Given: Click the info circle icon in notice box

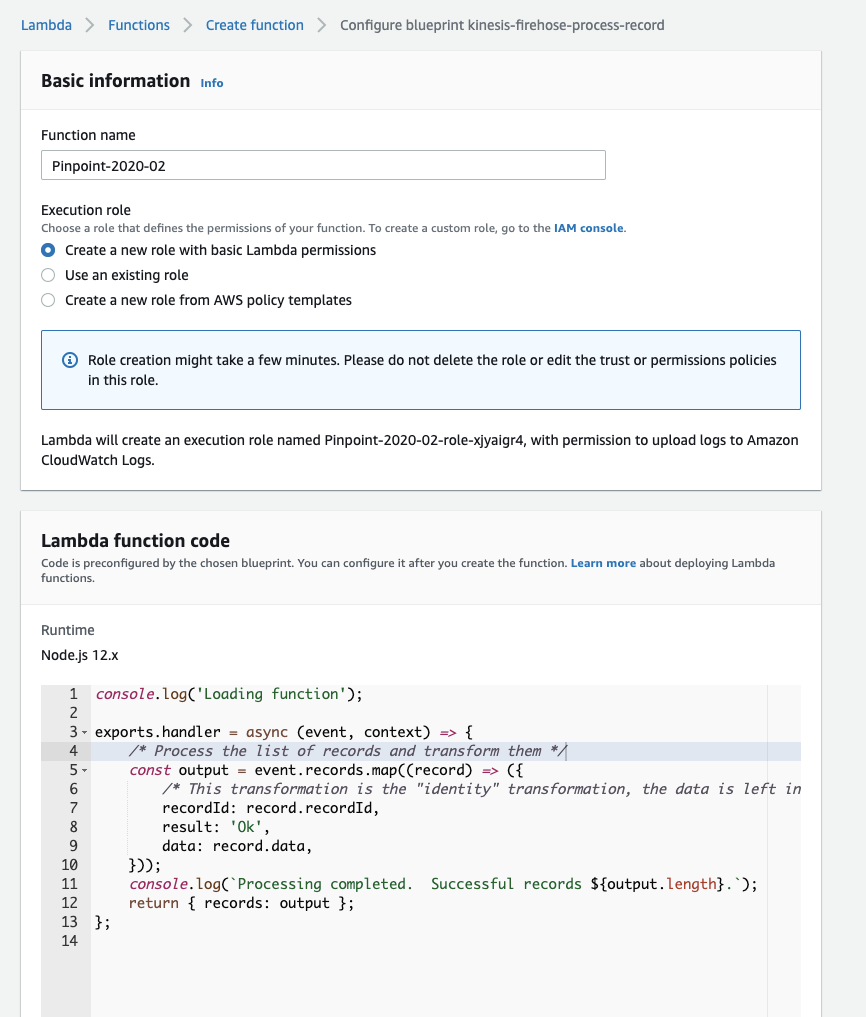Looking at the screenshot, I should (x=70, y=360).
